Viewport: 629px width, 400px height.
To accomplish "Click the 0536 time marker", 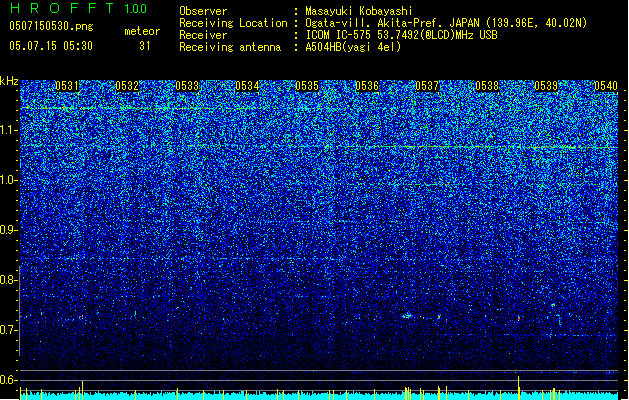I will tap(367, 86).
